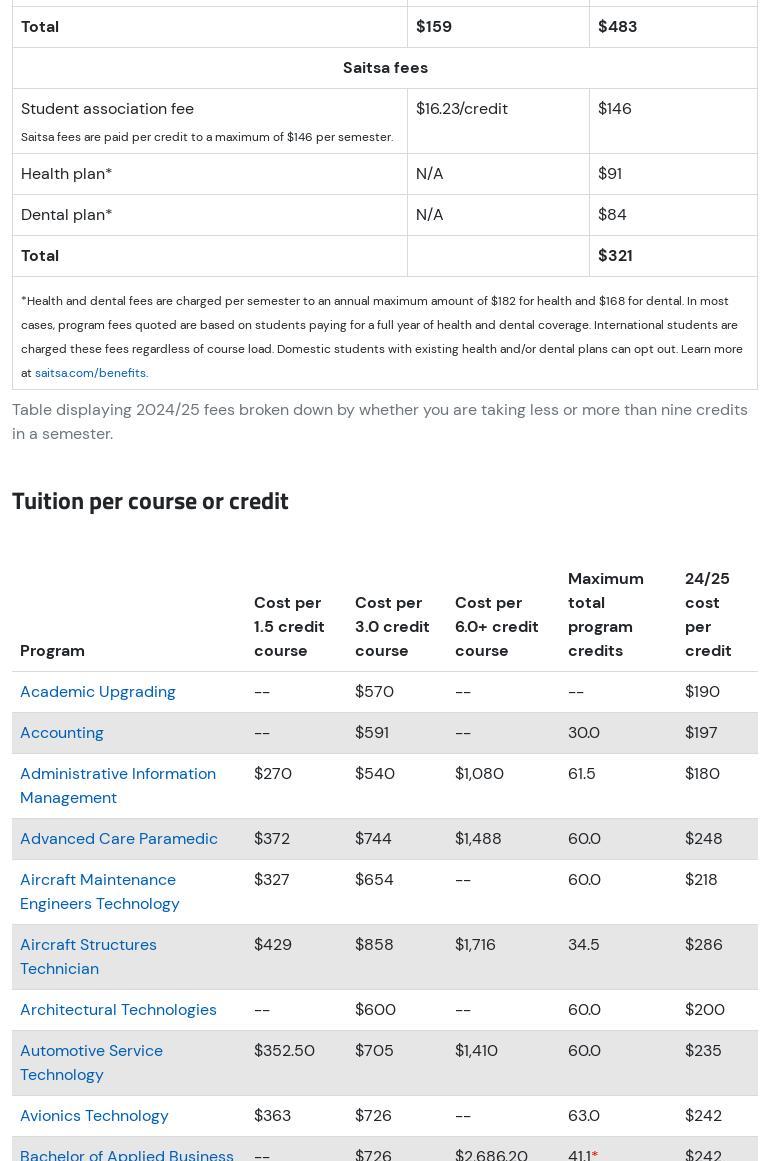Image resolution: width=770 pixels, height=1161 pixels.
Task: Click the Cost per 3.0 credit course header
Action: 392,627
